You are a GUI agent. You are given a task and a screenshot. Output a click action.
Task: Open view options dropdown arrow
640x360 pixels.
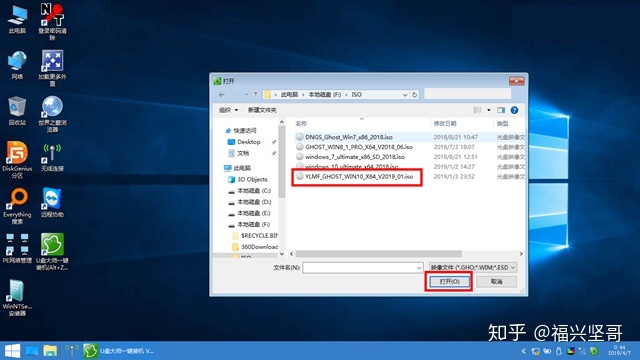[x=489, y=110]
